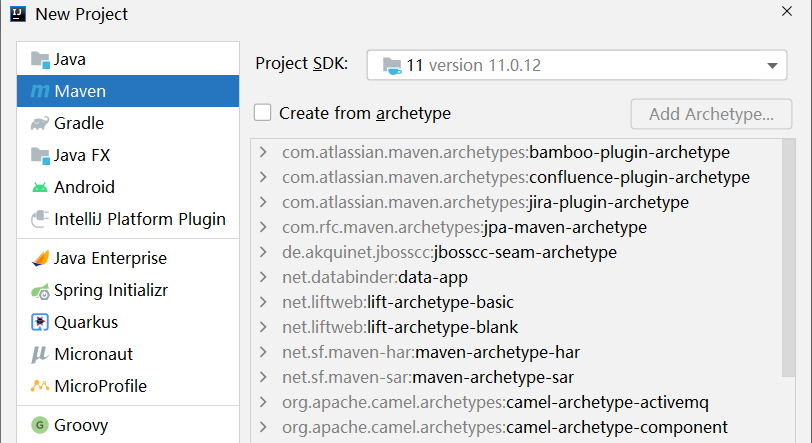
Task: Select Java project type
Action: pyautogui.click(x=128, y=60)
